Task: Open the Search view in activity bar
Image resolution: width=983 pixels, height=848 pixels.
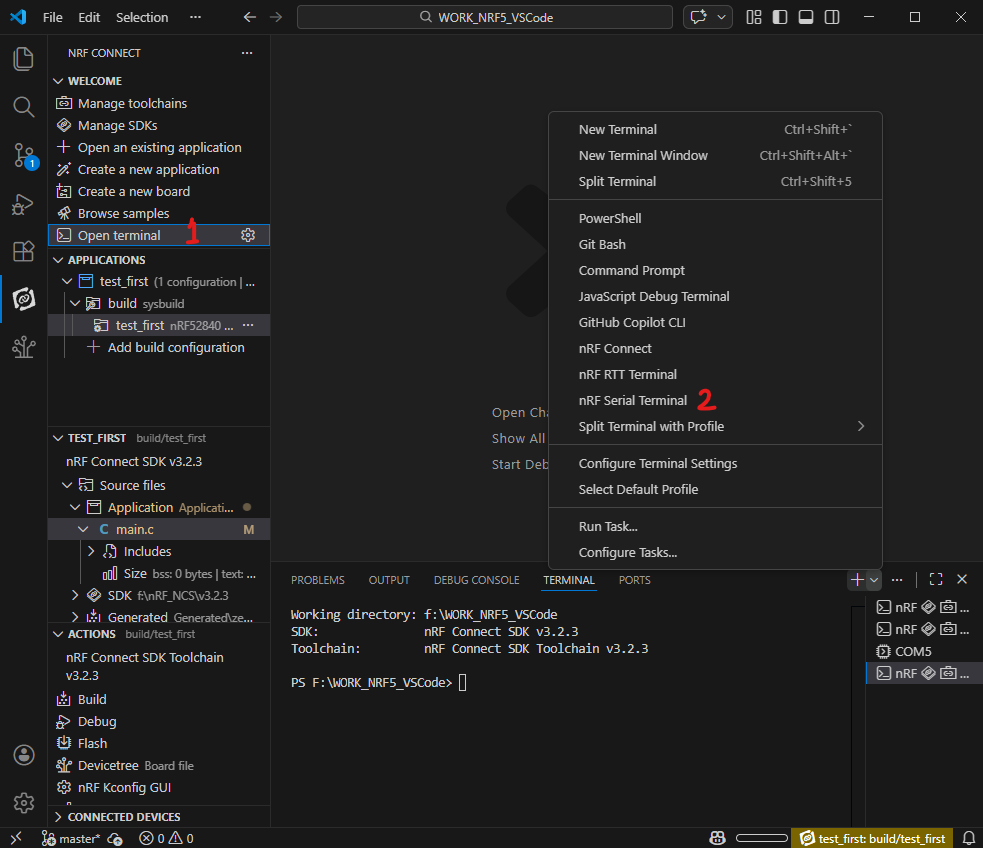Action: (x=23, y=107)
